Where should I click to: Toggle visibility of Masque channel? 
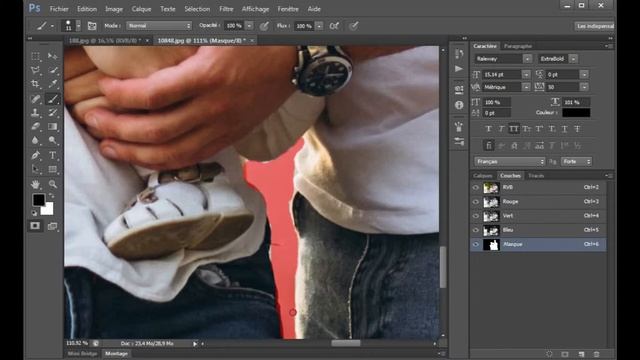[x=476, y=244]
